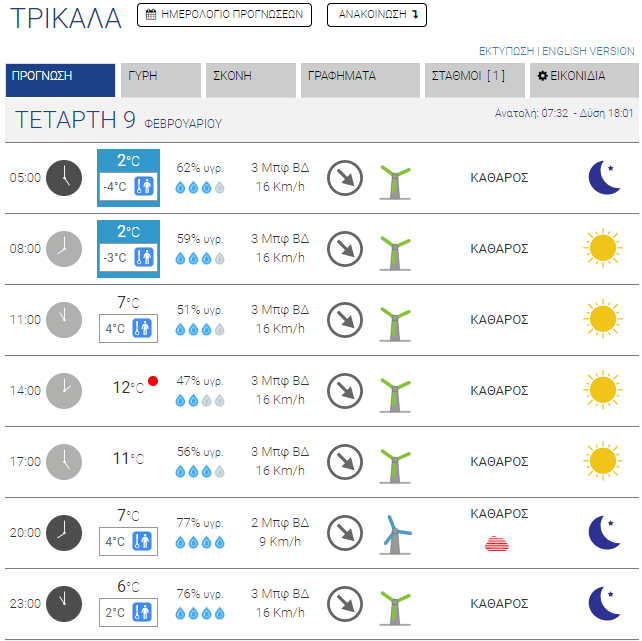Click the wind direction arrow at 14:00
642x641 pixels.
345,390
